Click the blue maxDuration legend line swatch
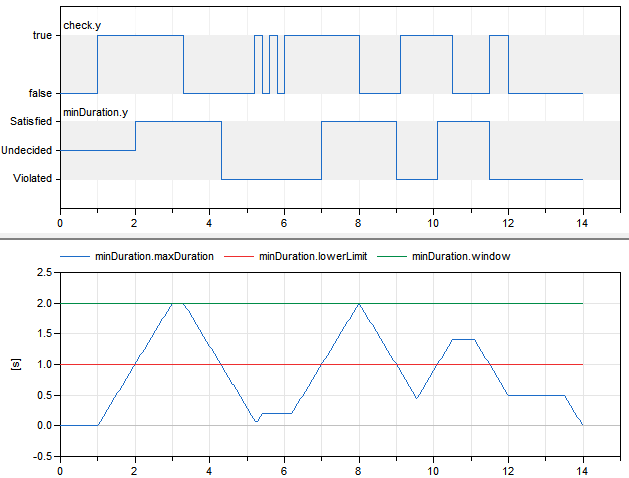Screen dimensions: 629x478 (x=75, y=256)
